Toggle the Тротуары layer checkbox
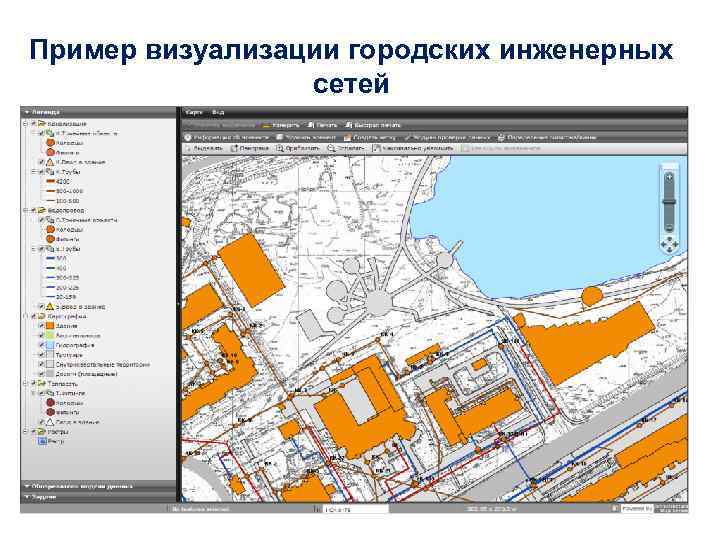720x540 pixels. coord(41,355)
